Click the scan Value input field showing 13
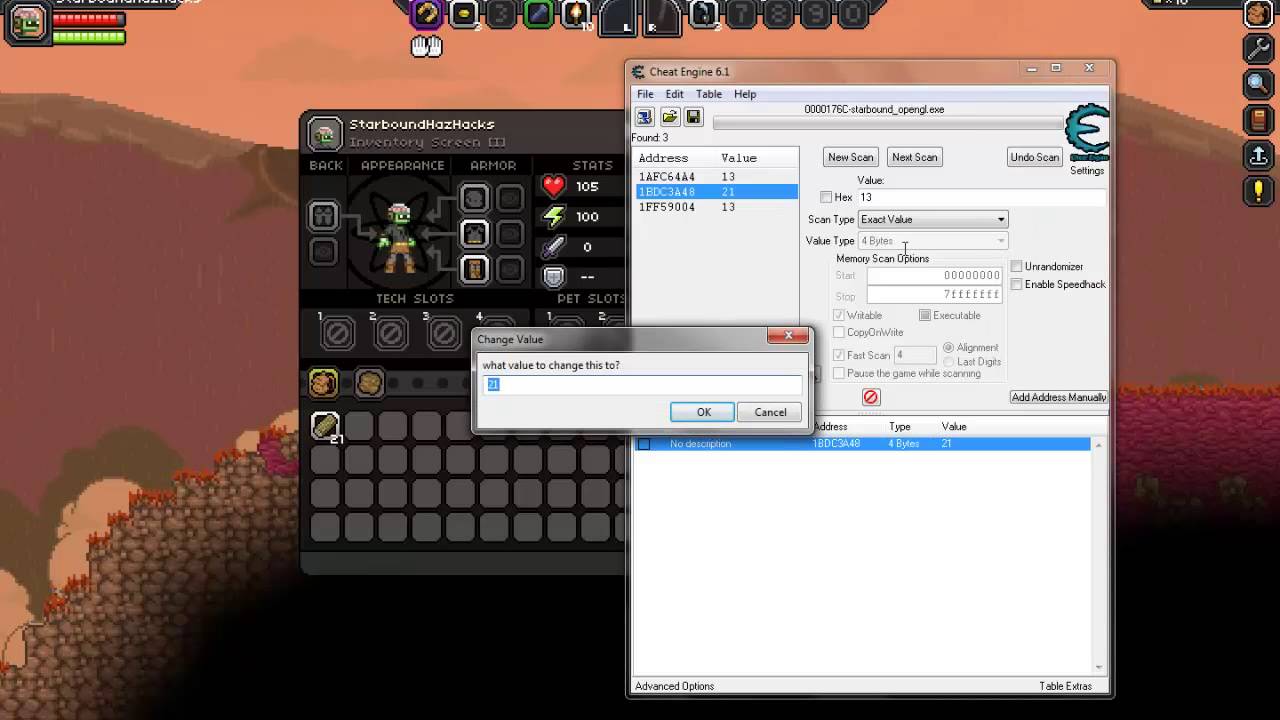 tap(982, 198)
